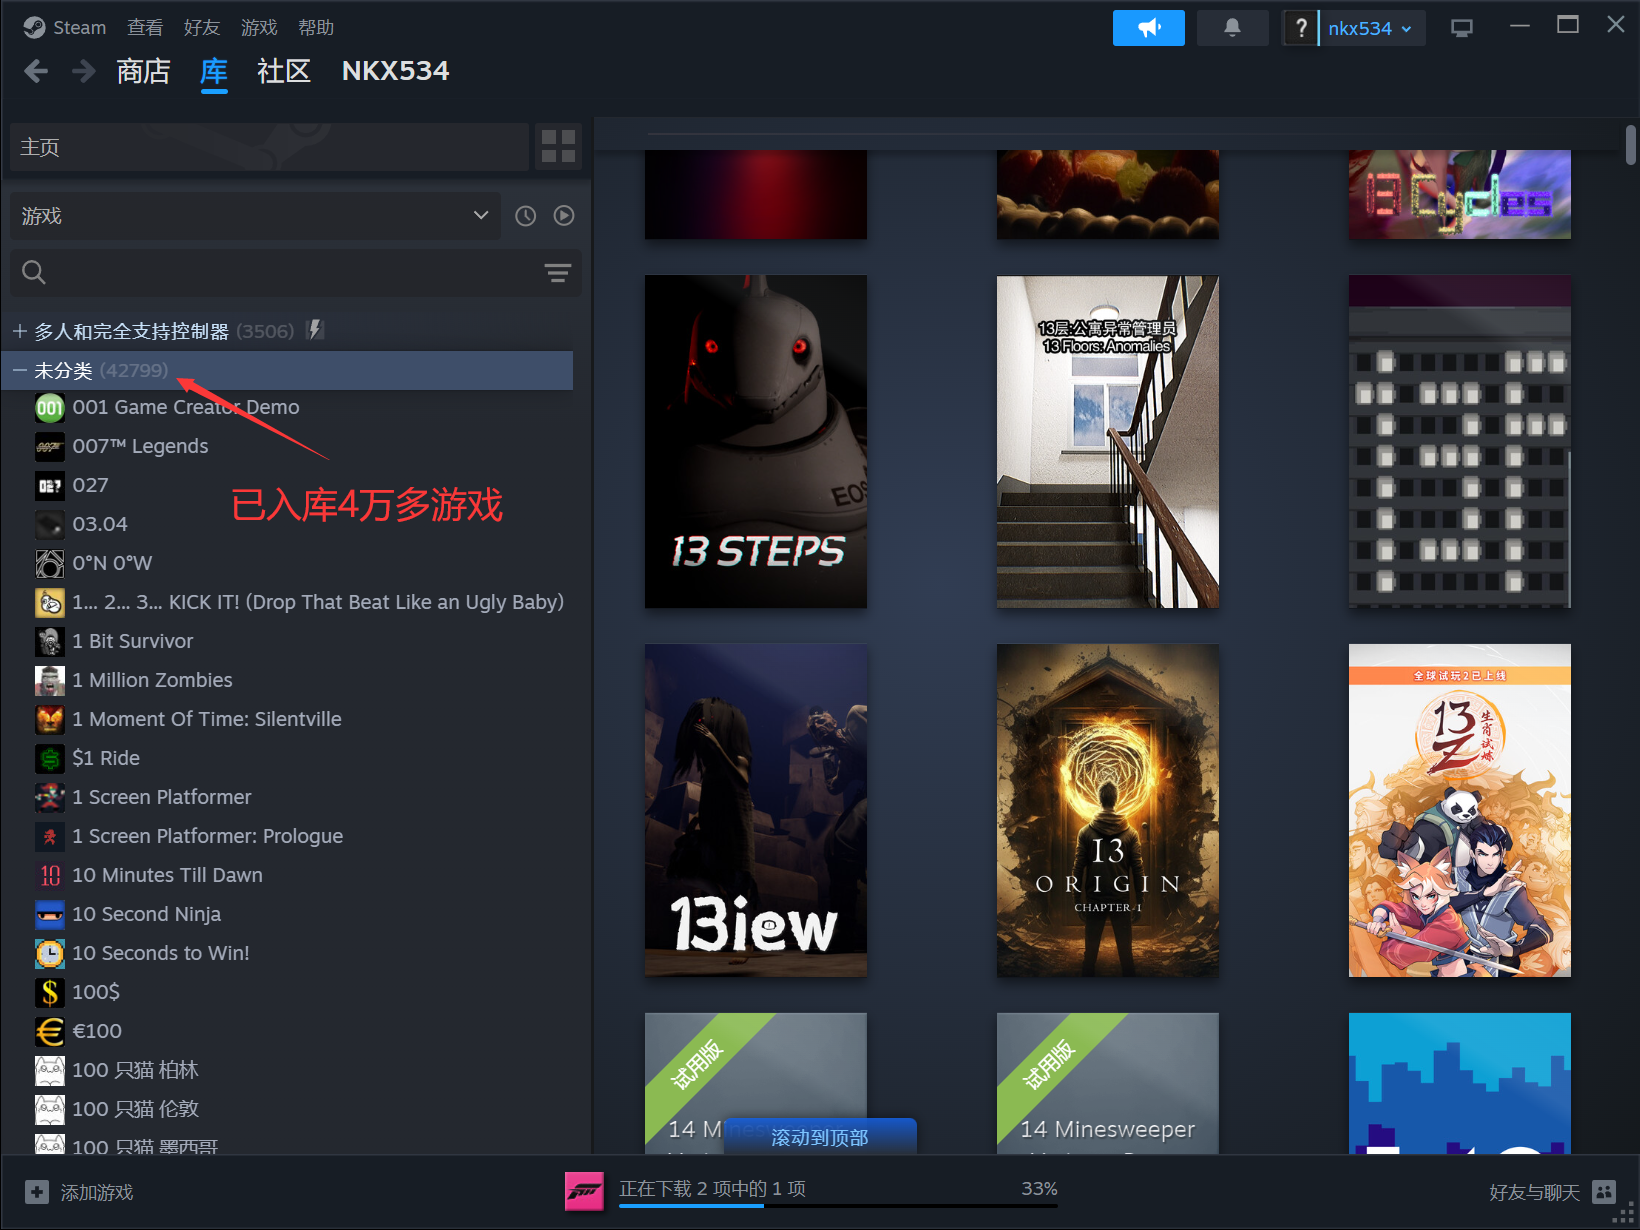The image size is (1640, 1230).
Task: Open announcements megaphone button
Action: coord(1149,28)
